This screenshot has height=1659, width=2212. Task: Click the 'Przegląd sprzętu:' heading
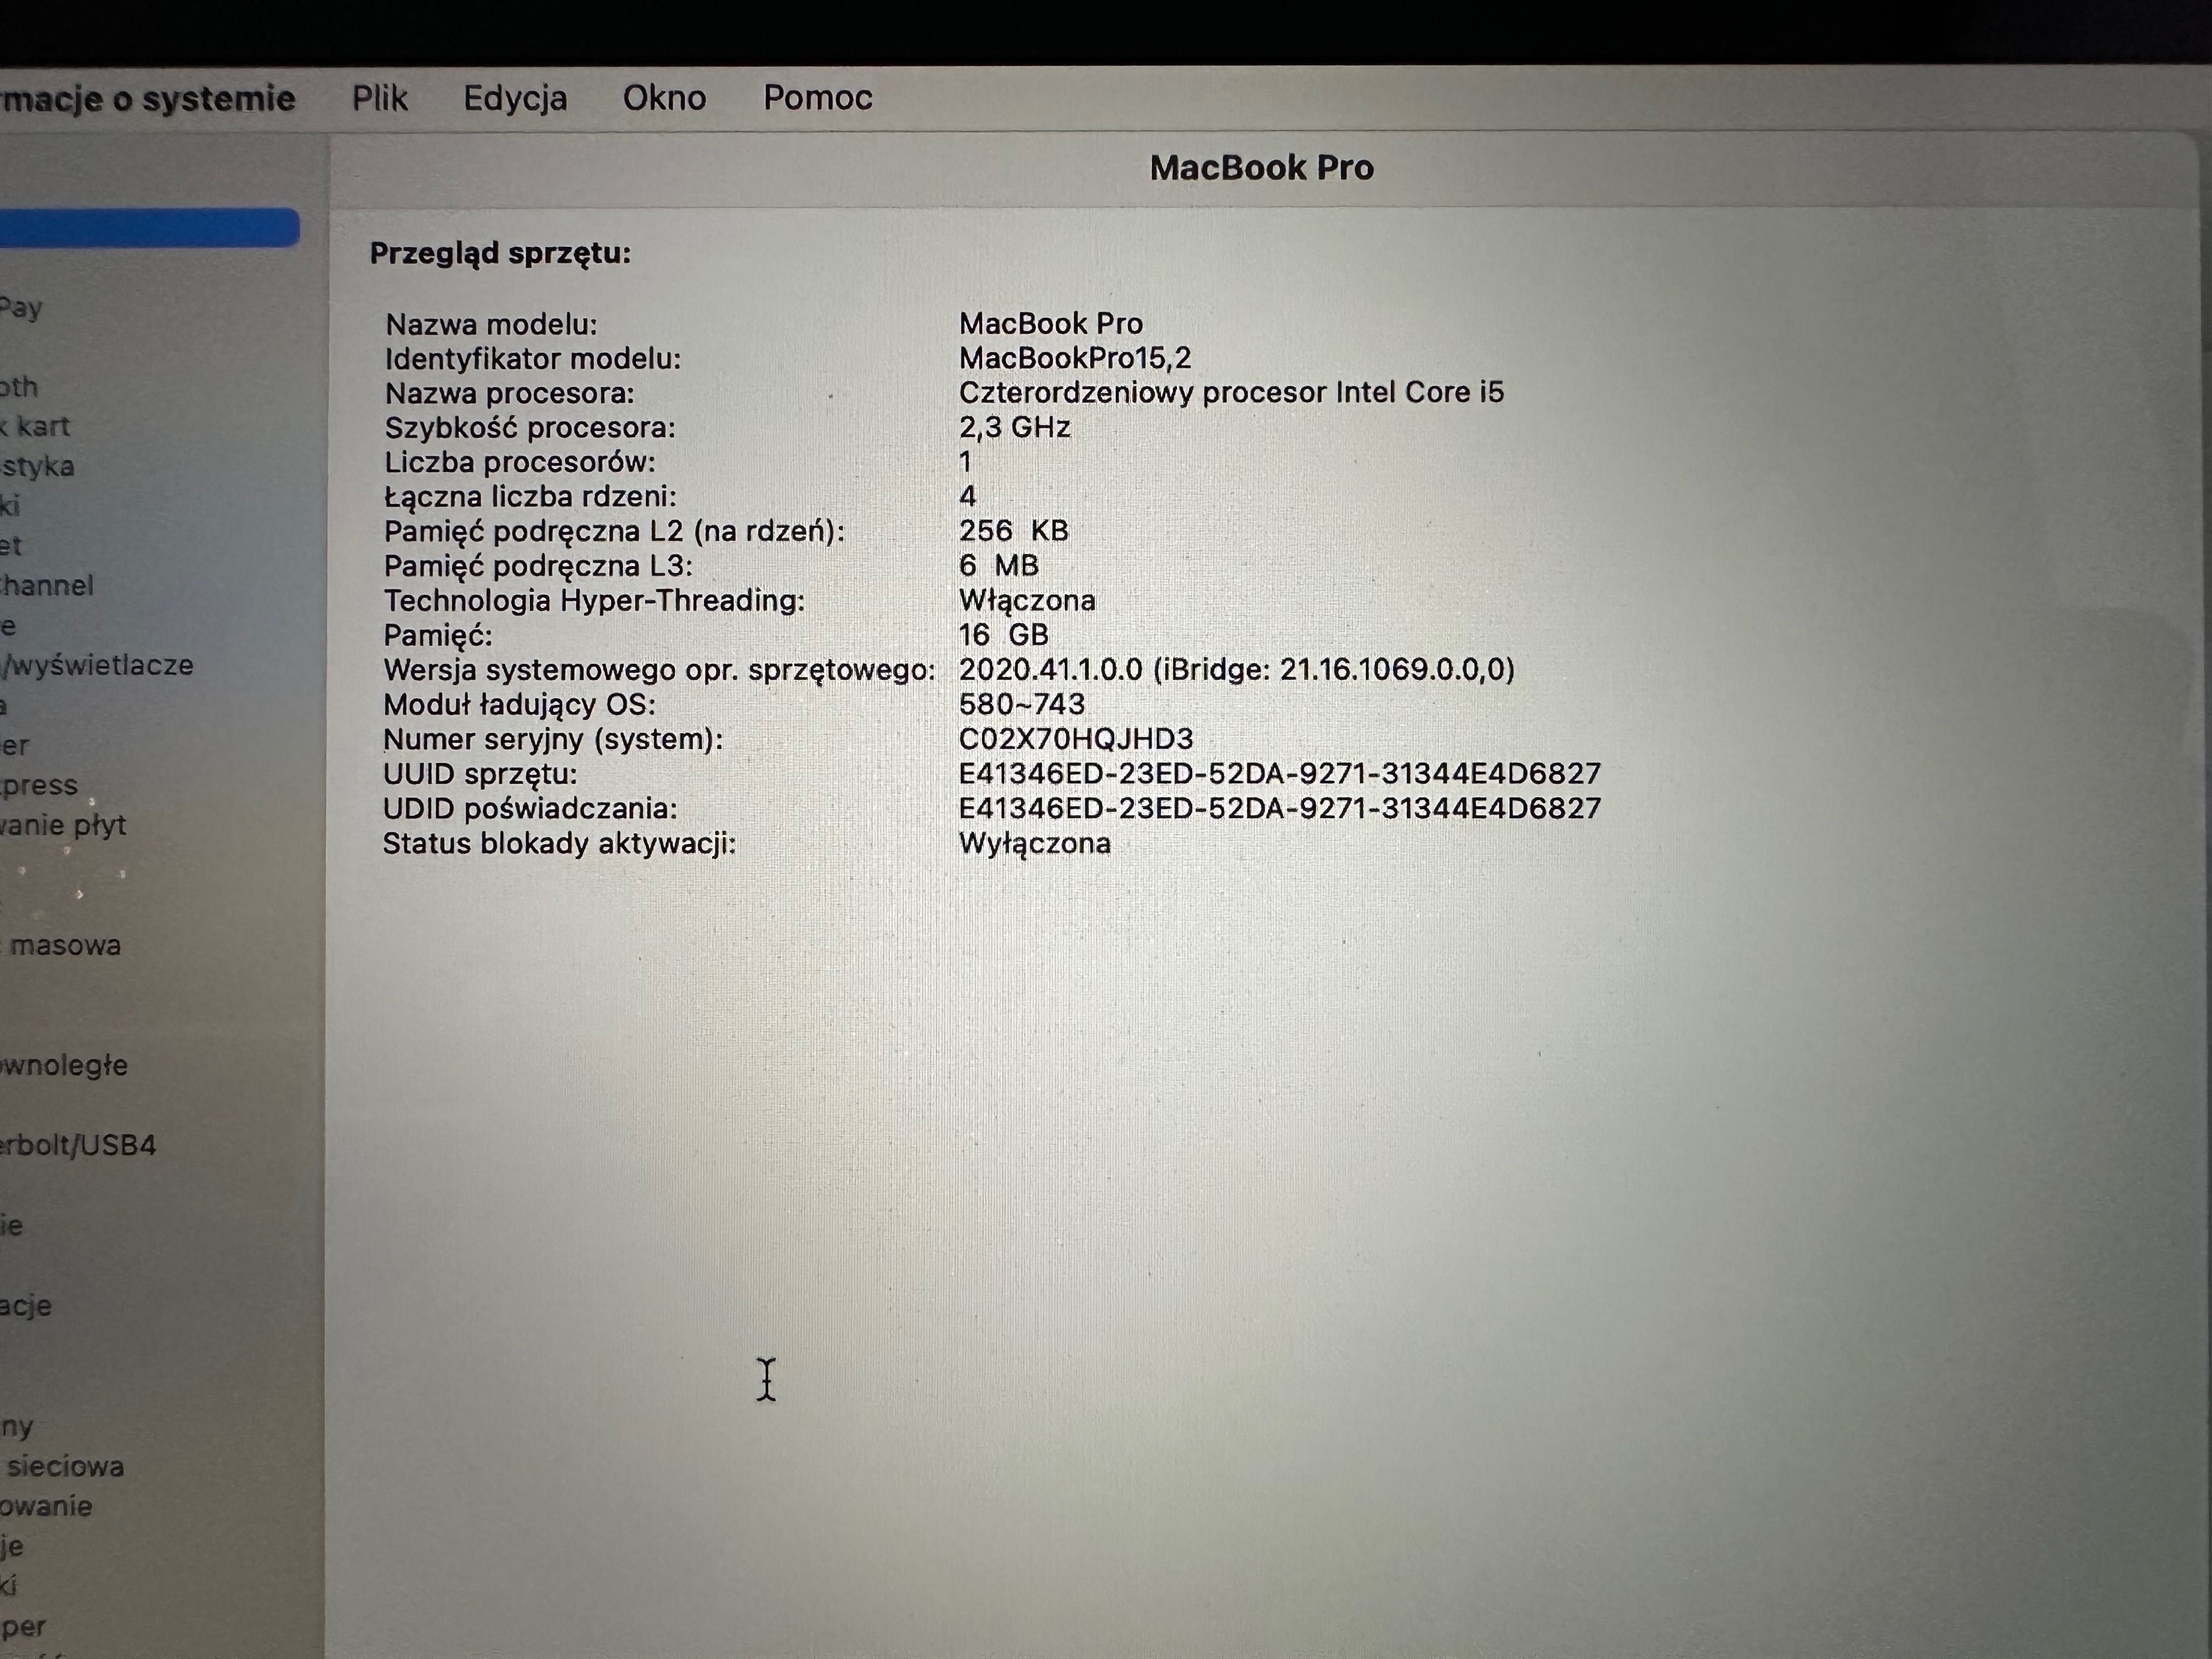click(x=500, y=253)
